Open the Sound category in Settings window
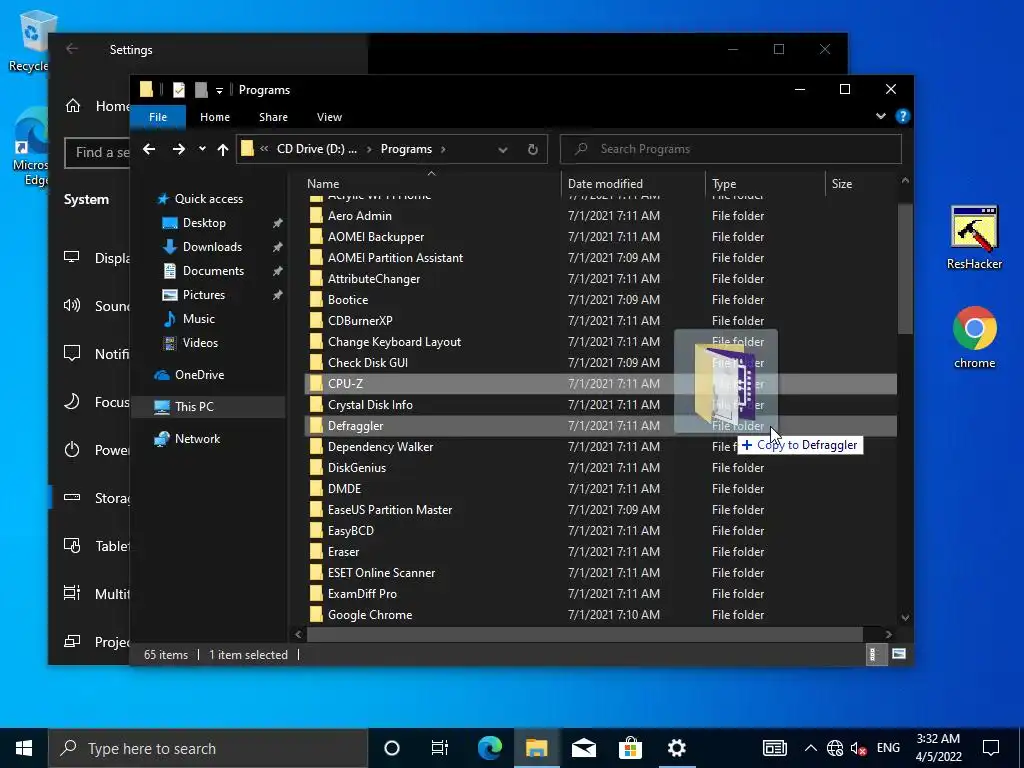This screenshot has width=1024, height=768. coord(96,306)
